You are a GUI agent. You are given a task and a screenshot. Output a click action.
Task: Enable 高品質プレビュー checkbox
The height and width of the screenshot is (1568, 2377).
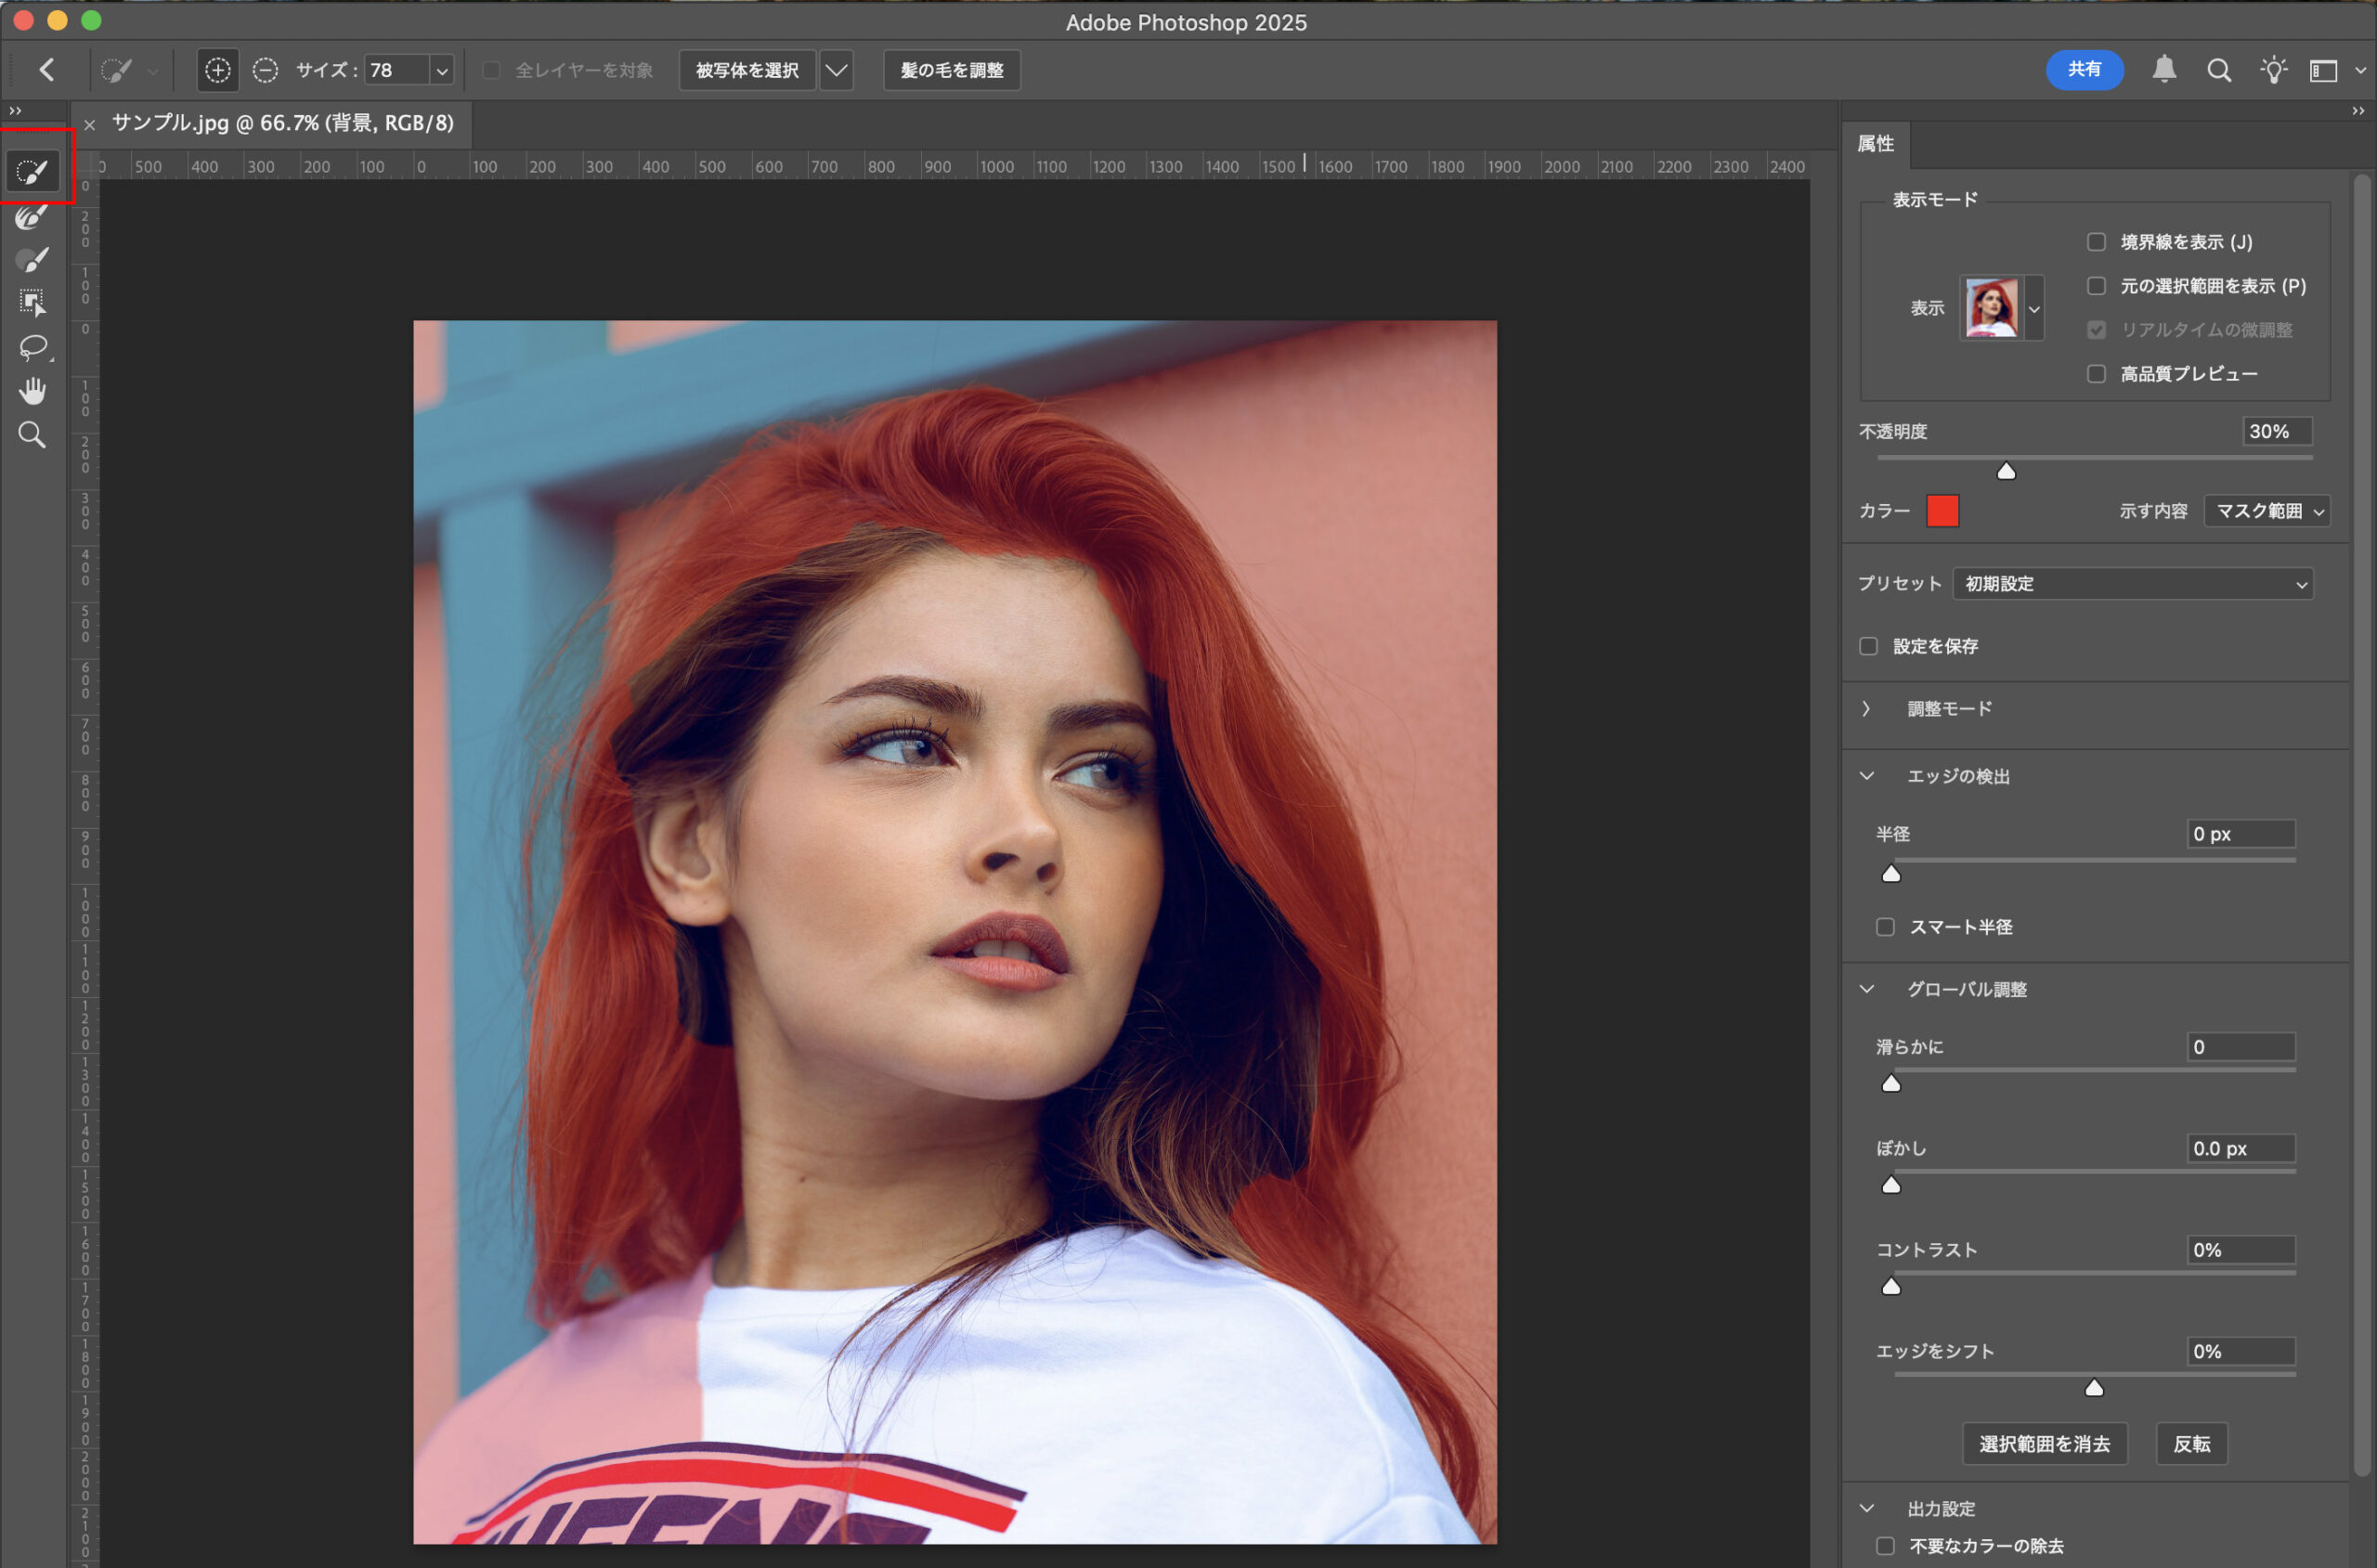2096,374
